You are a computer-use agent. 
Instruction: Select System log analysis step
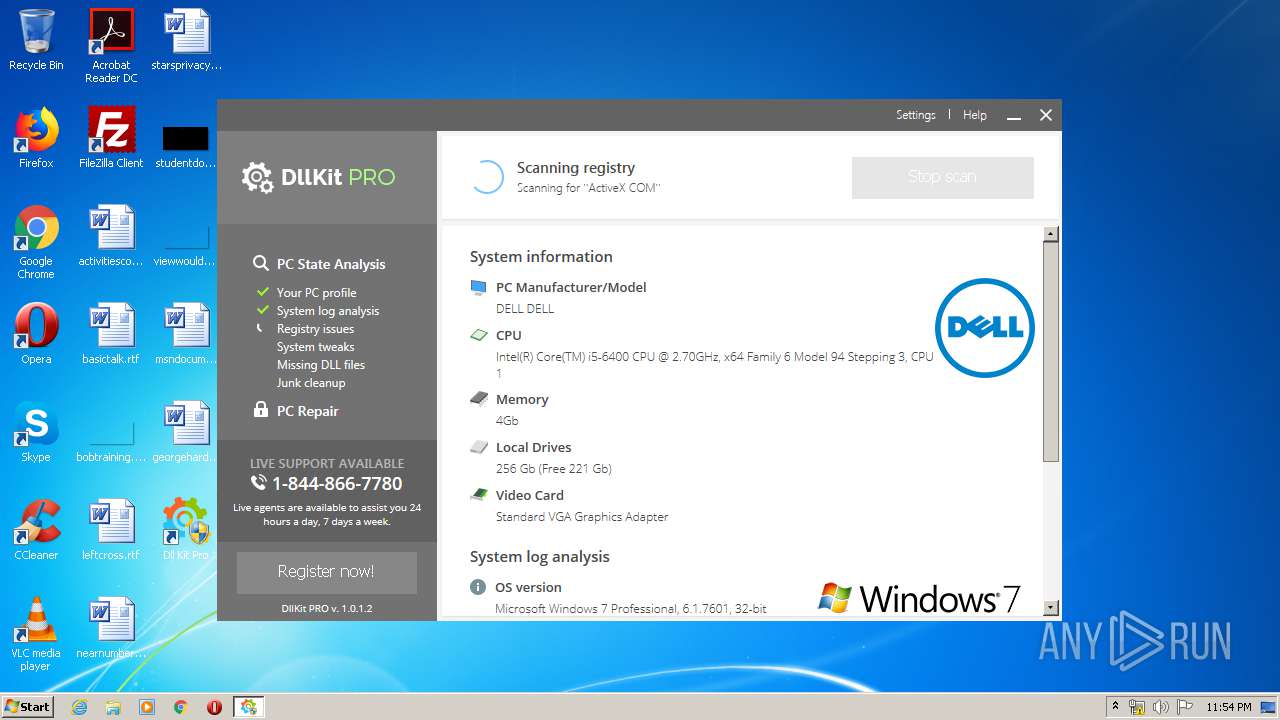pyautogui.click(x=328, y=311)
